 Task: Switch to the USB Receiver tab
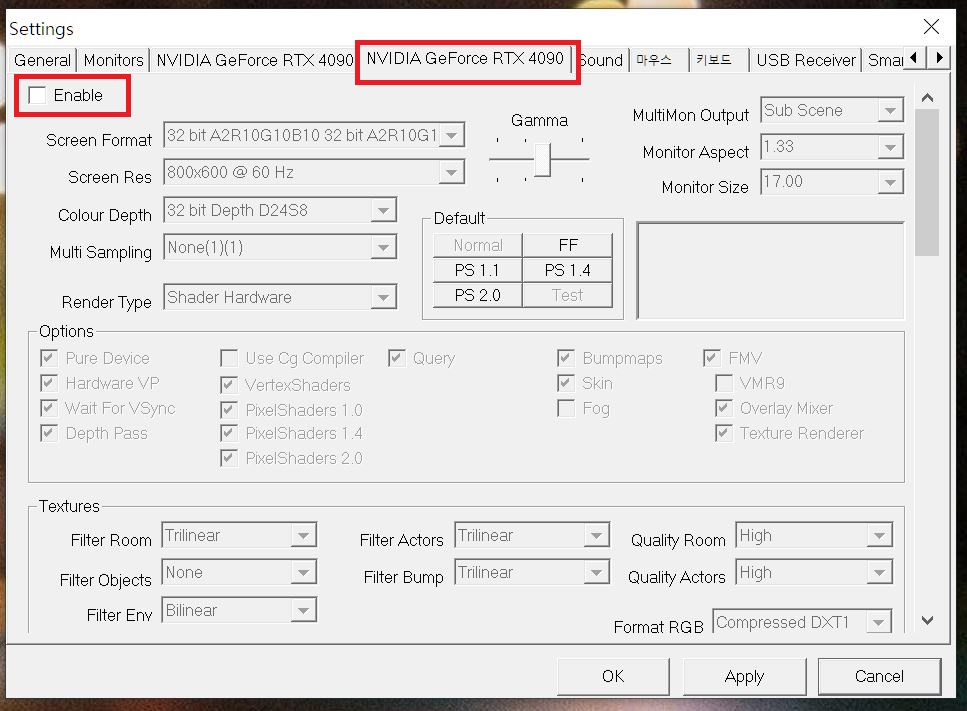tap(805, 60)
